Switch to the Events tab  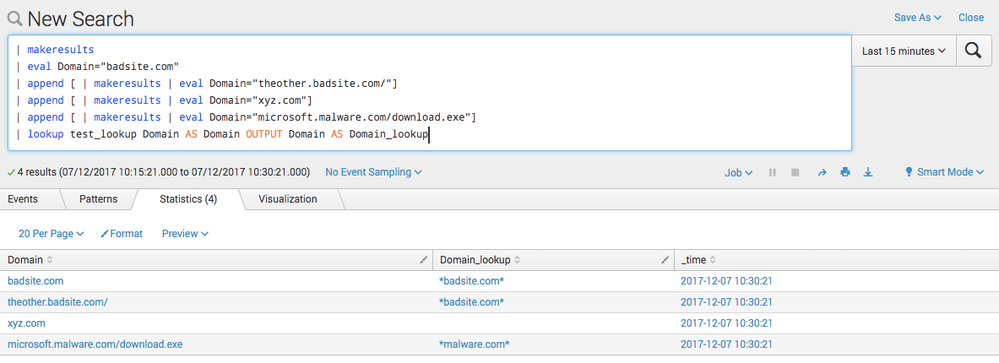[x=22, y=199]
